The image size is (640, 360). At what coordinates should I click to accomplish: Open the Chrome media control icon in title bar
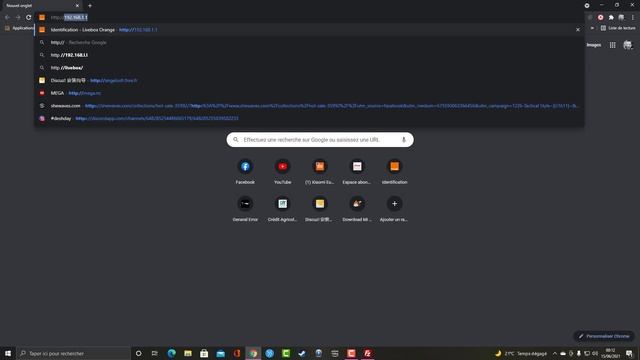tap(587, 5)
